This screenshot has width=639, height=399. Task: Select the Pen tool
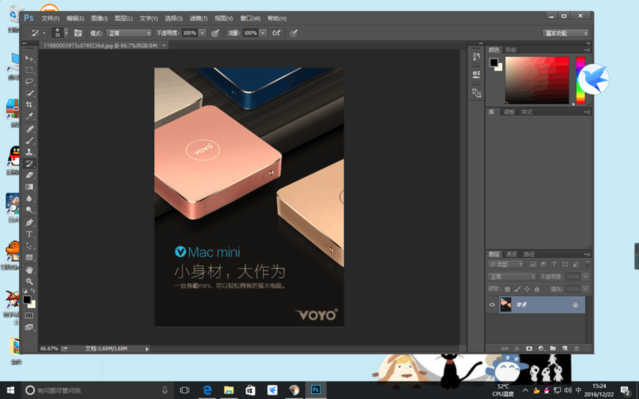click(x=29, y=223)
